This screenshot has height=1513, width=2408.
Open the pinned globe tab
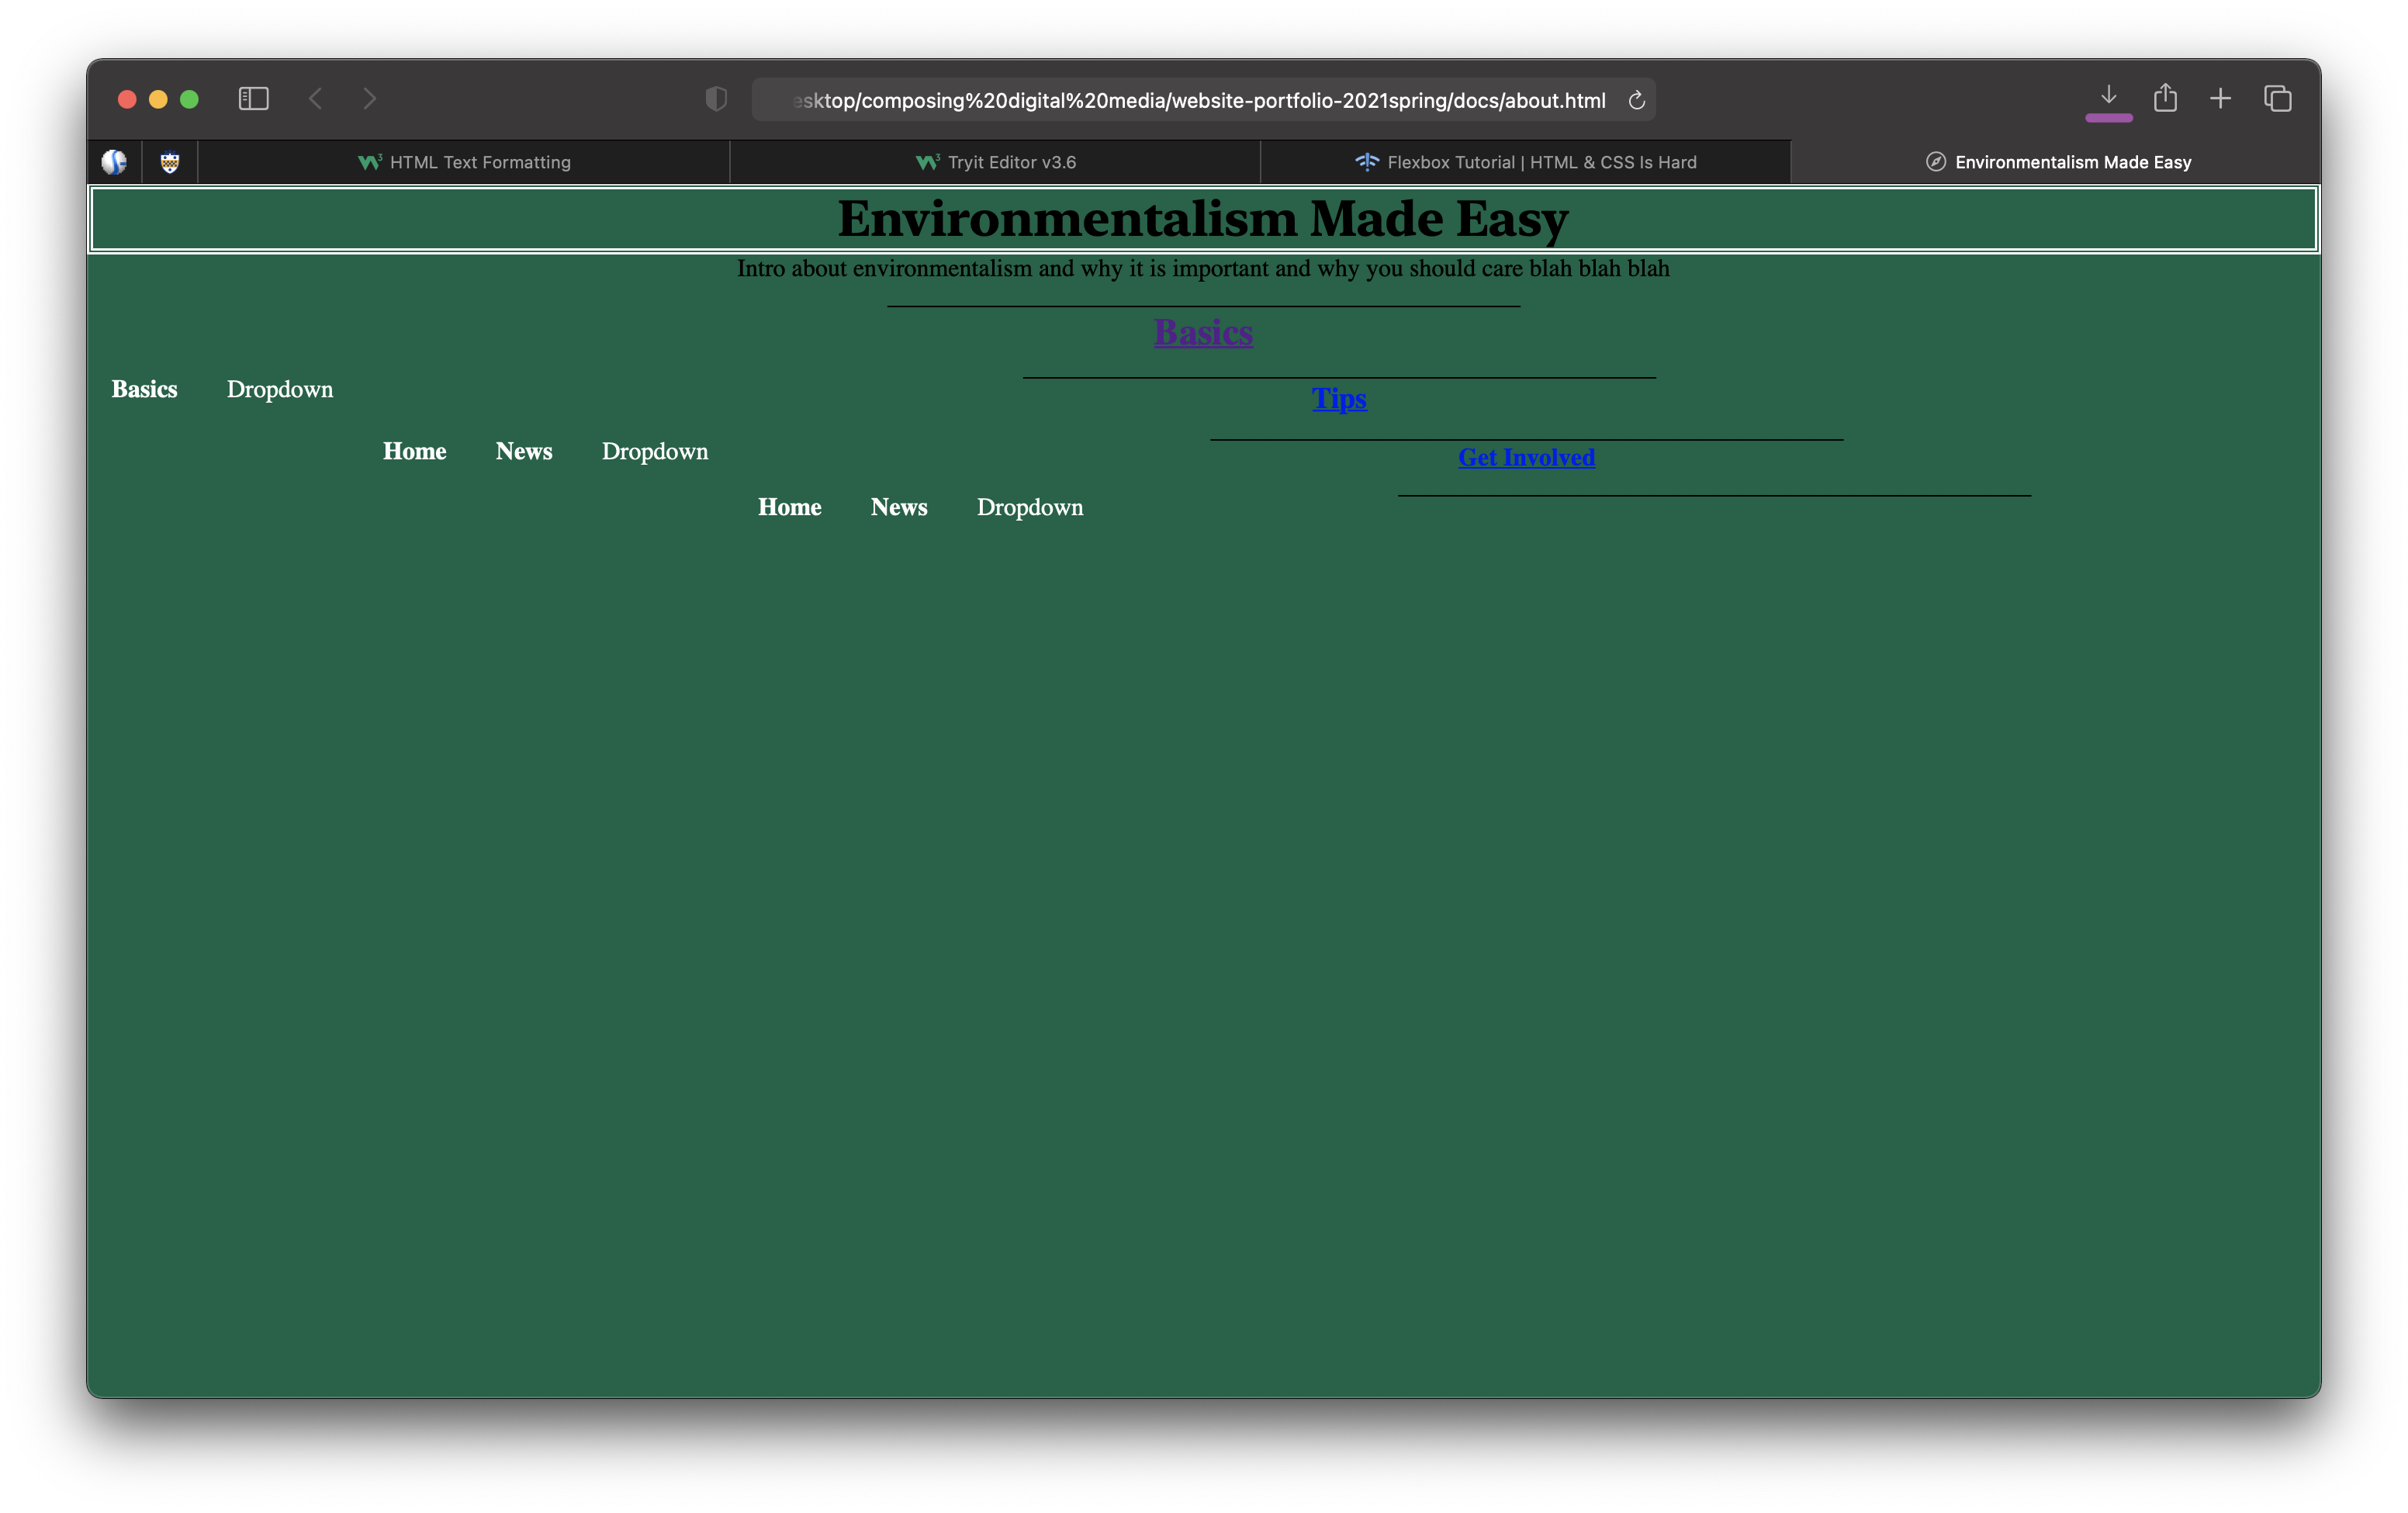(x=114, y=162)
